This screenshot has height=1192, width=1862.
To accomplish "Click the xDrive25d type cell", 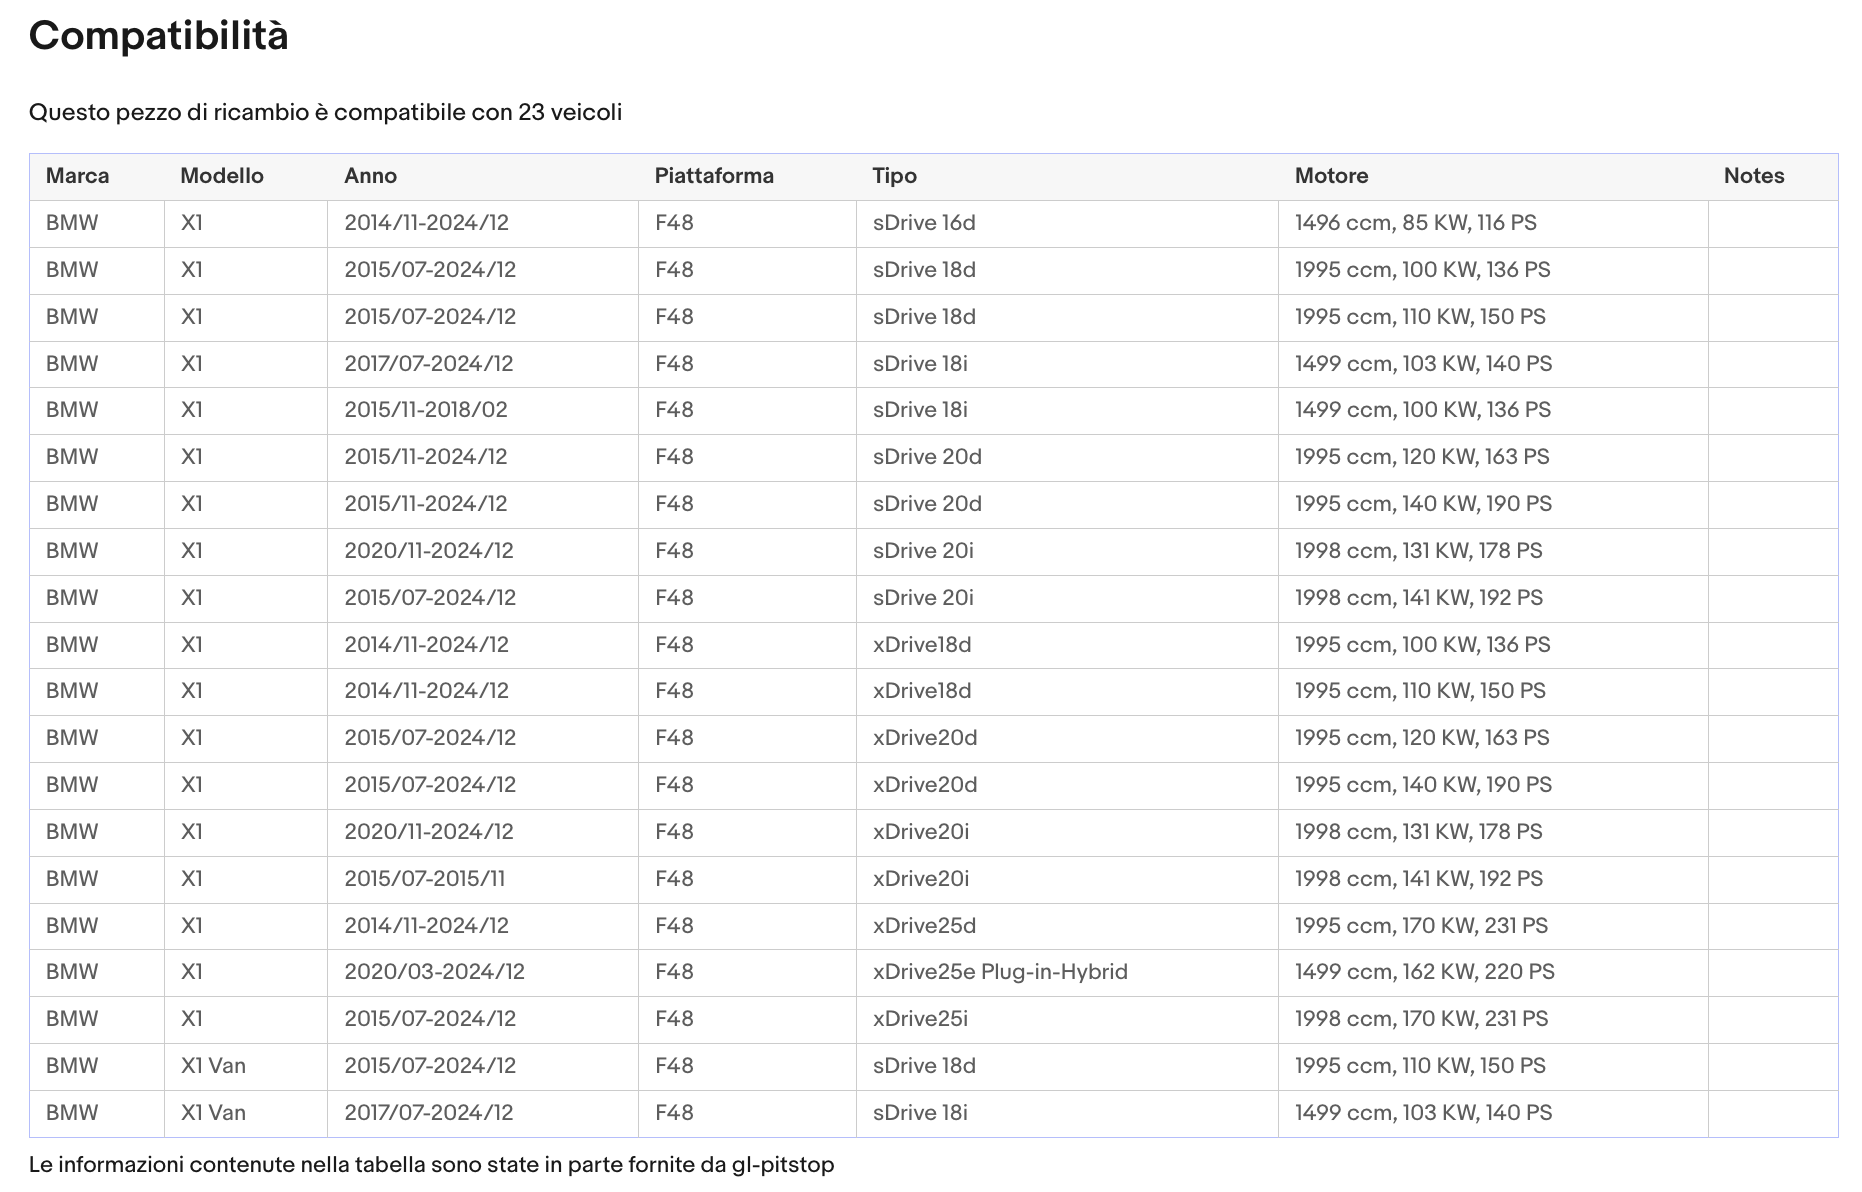I will [1067, 926].
